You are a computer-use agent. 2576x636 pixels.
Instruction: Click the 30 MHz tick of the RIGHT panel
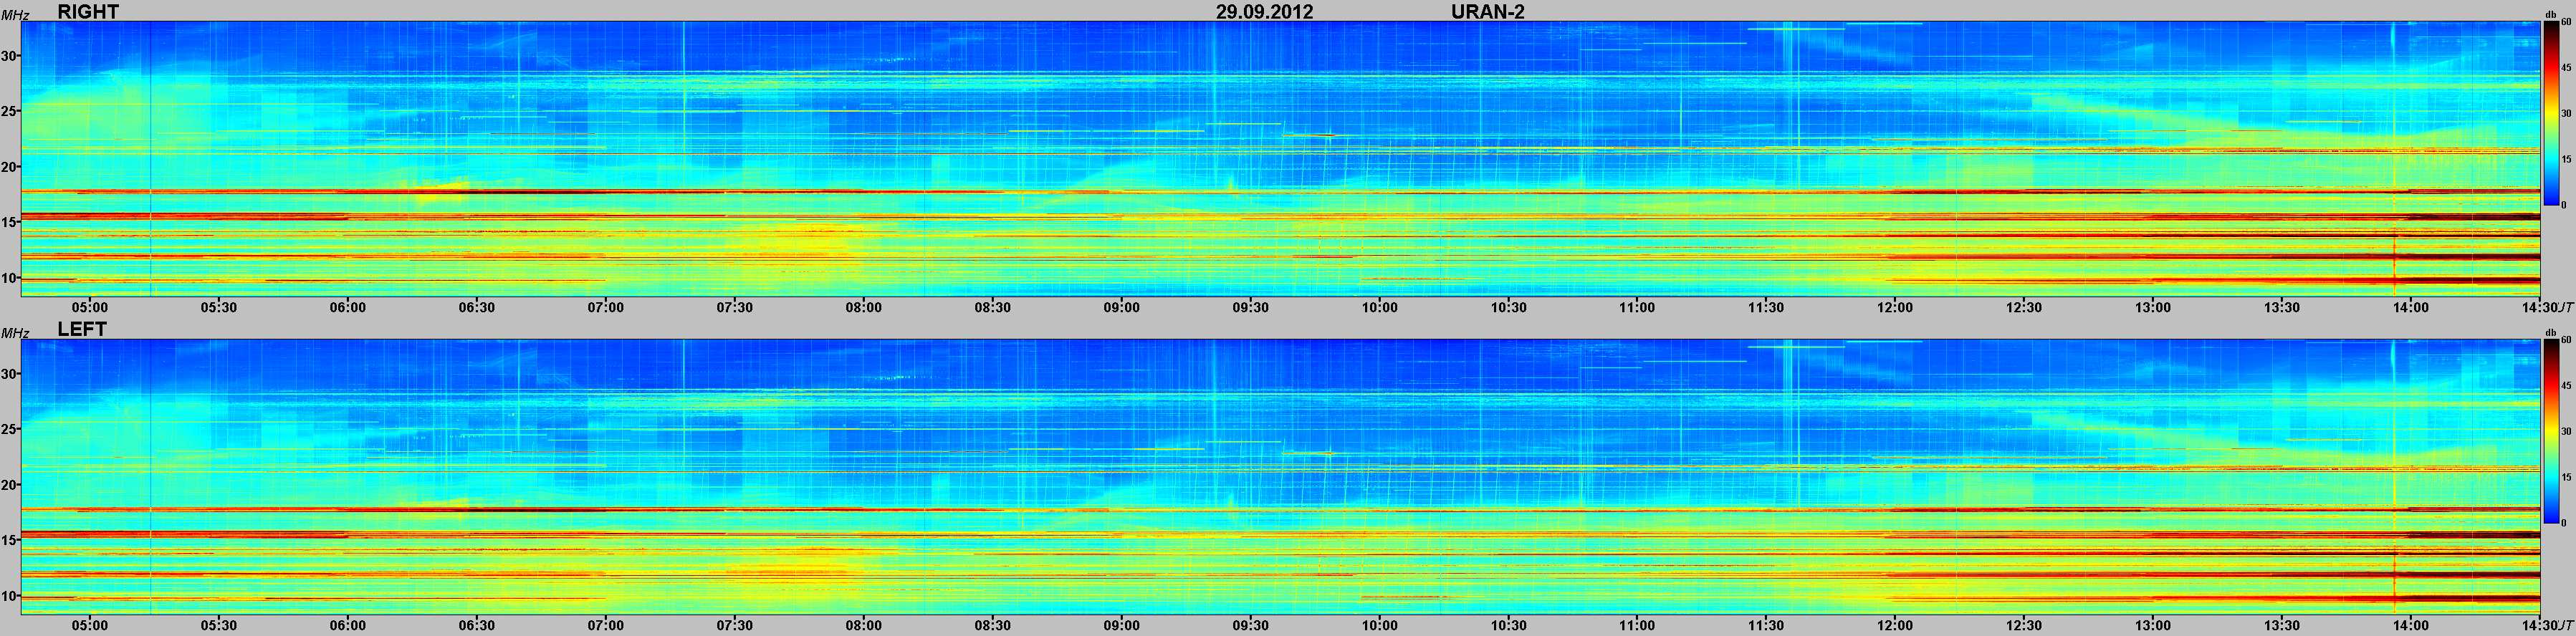(x=10, y=56)
